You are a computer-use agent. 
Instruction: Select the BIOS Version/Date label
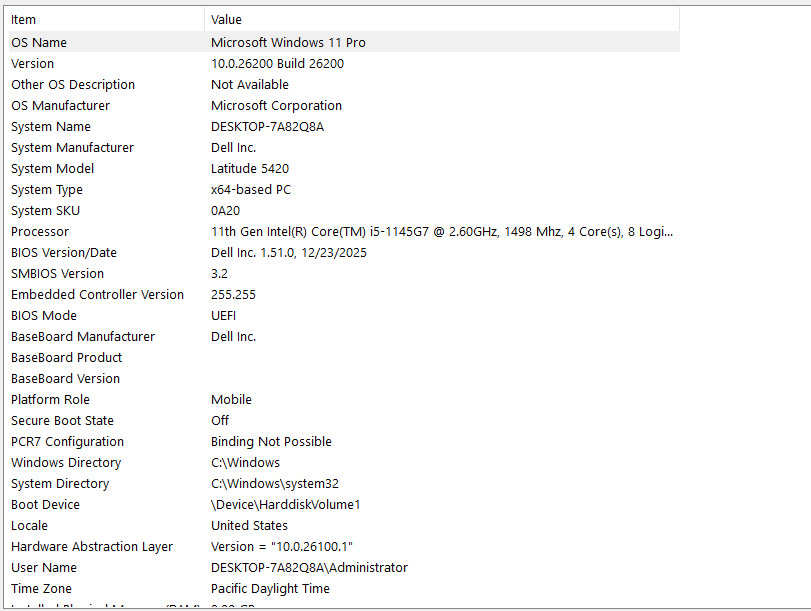[64, 252]
